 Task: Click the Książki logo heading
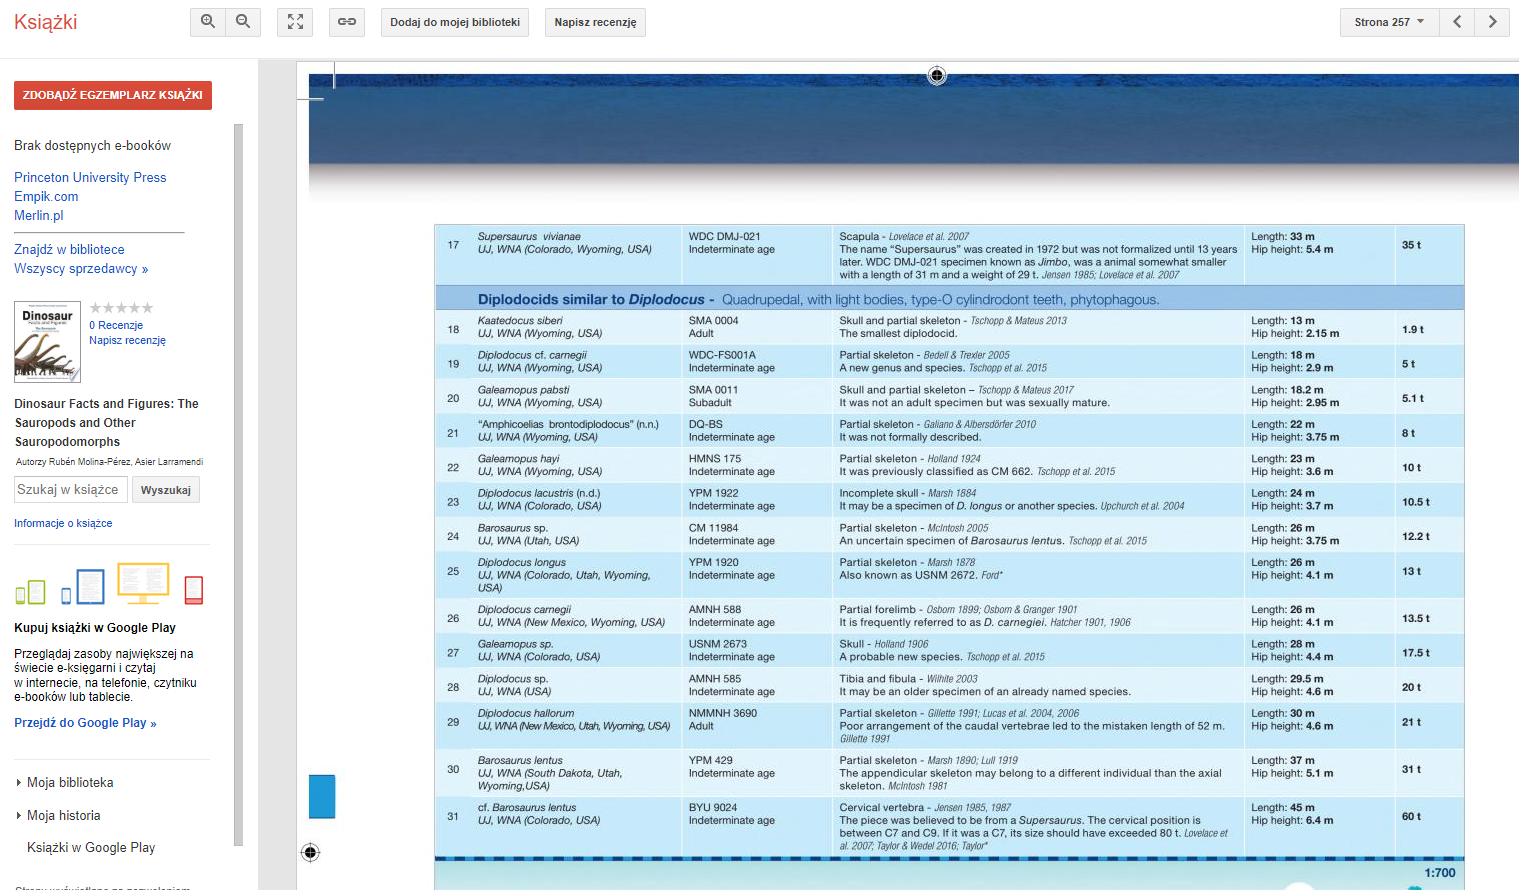[46, 22]
